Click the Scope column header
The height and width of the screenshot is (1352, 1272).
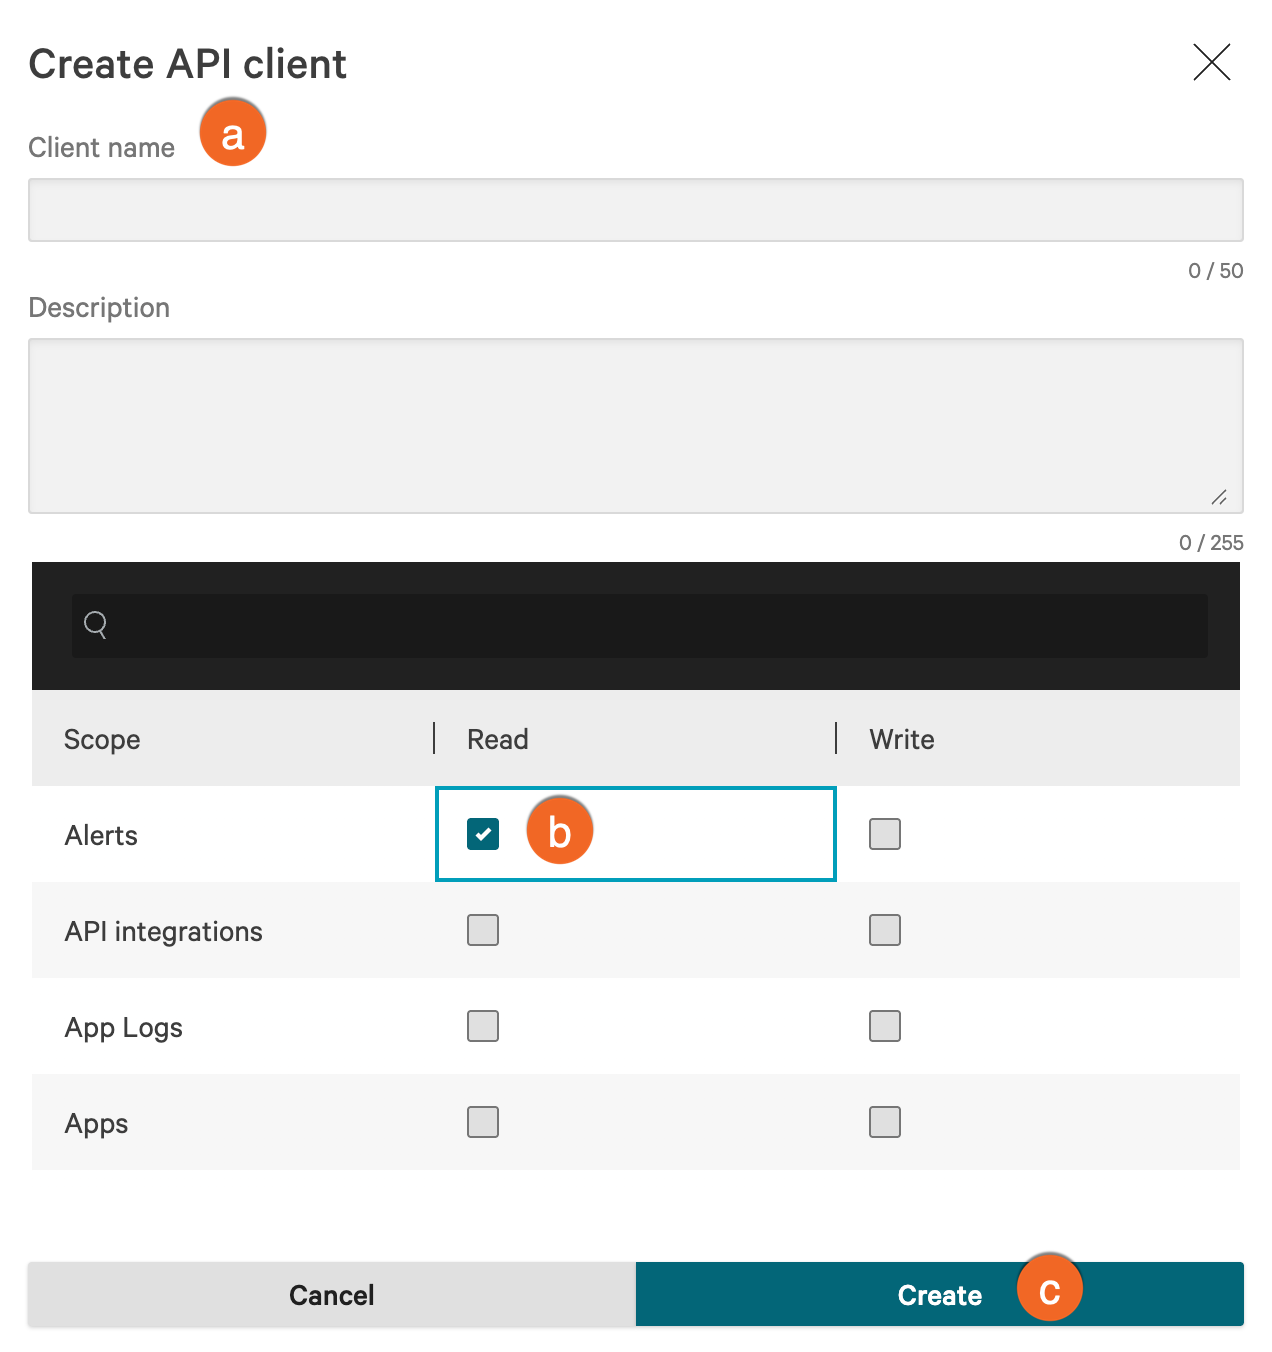click(102, 739)
